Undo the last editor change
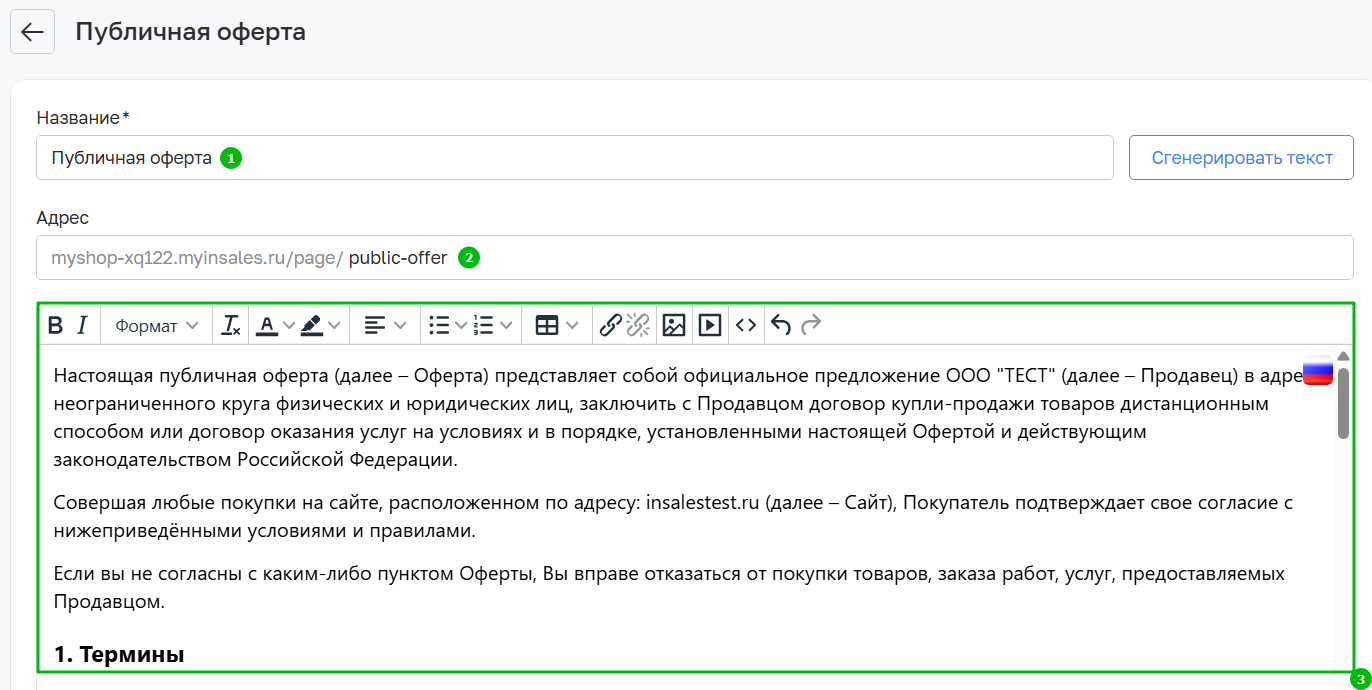The image size is (1372, 690). (781, 325)
